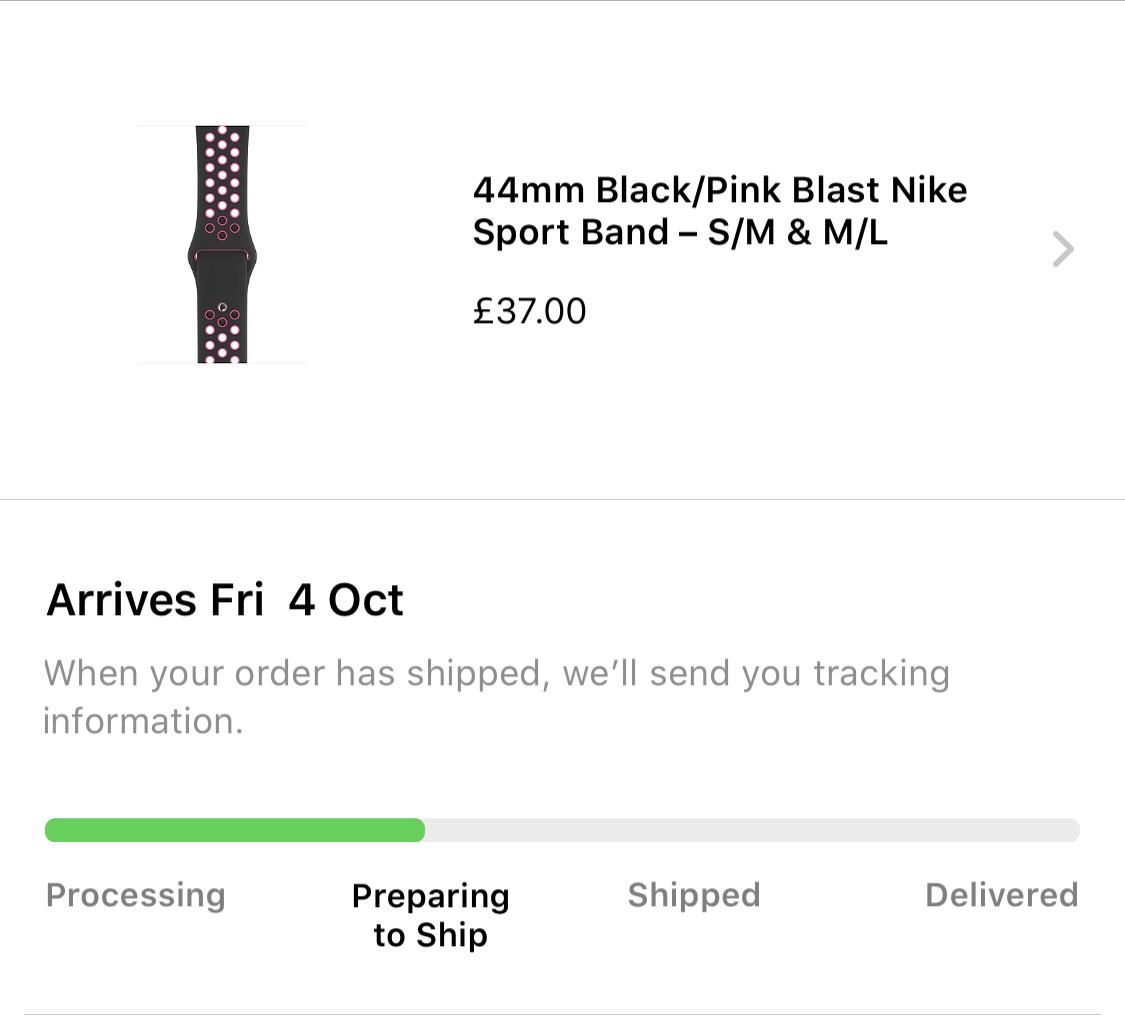Select the Processing status step
1125x1018 pixels.
coord(135,895)
